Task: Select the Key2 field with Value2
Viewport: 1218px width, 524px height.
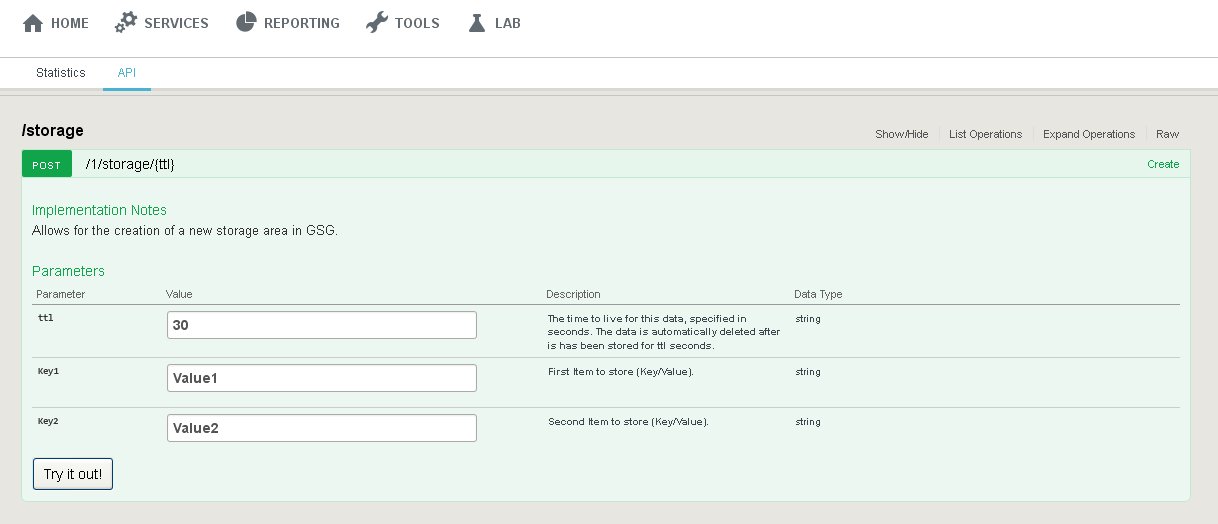Action: tap(321, 428)
